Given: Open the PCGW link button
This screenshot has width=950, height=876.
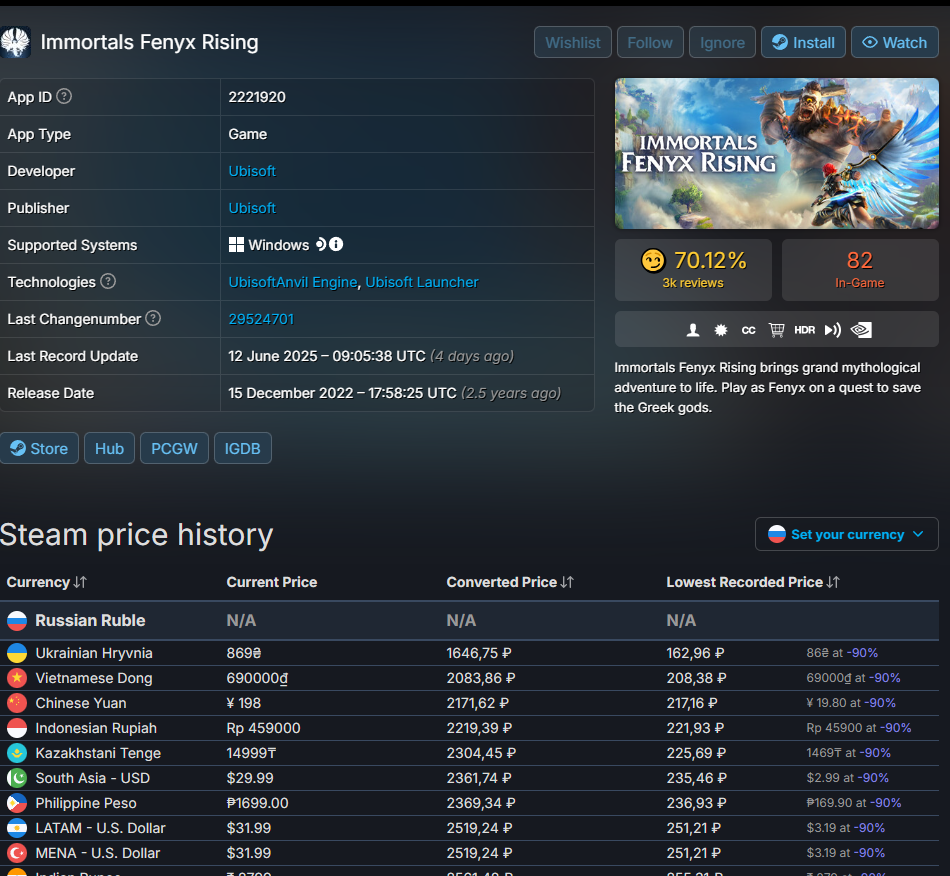Looking at the screenshot, I should coord(174,448).
